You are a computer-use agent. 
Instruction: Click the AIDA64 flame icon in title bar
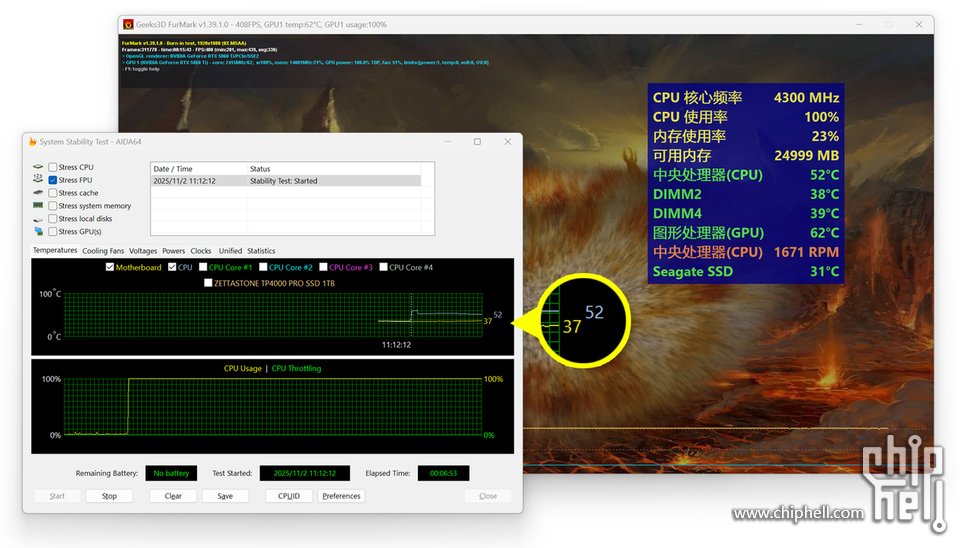pos(33,142)
